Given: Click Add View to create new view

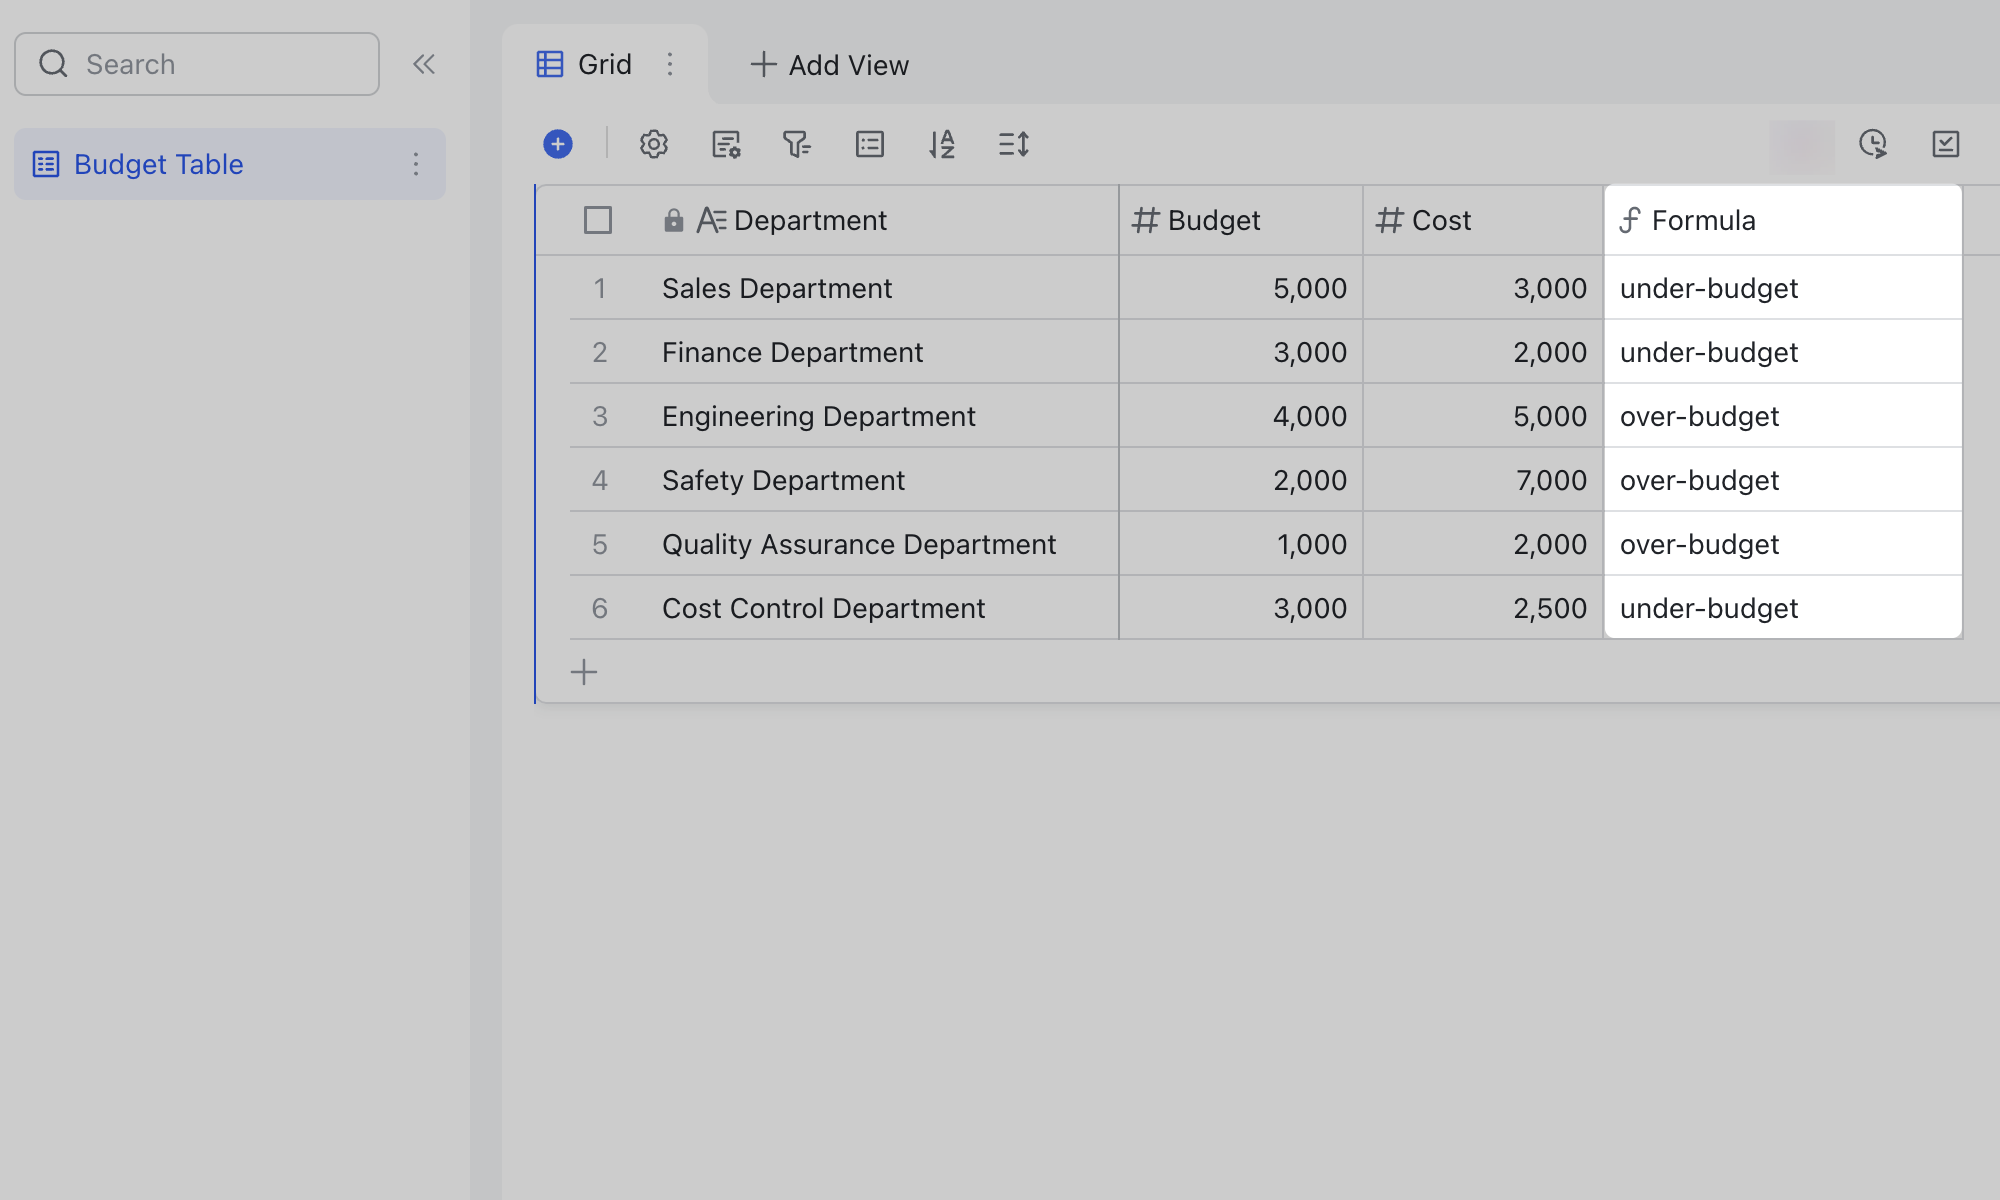Looking at the screenshot, I should tap(828, 64).
